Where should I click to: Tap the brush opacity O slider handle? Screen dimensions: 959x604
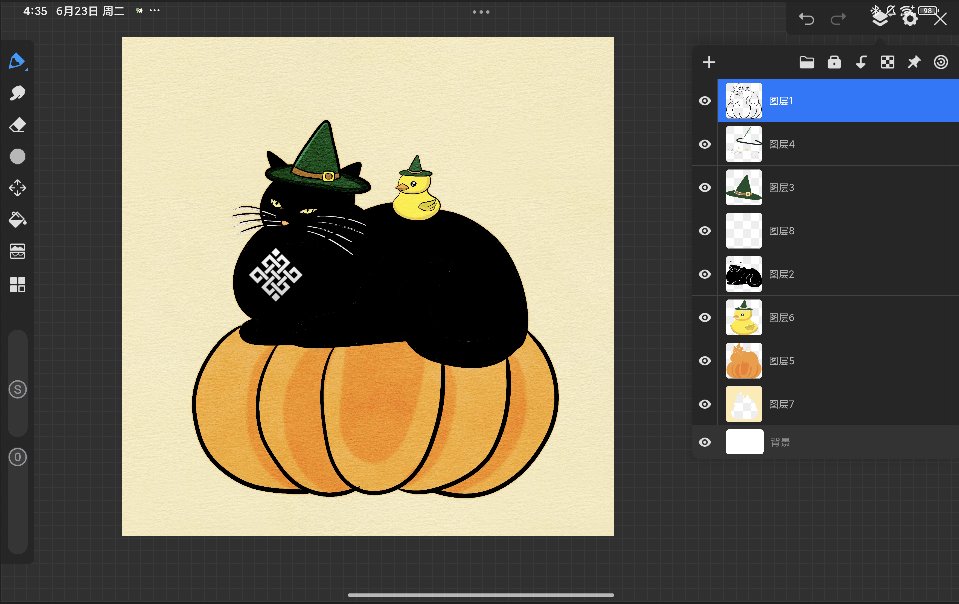(18, 457)
